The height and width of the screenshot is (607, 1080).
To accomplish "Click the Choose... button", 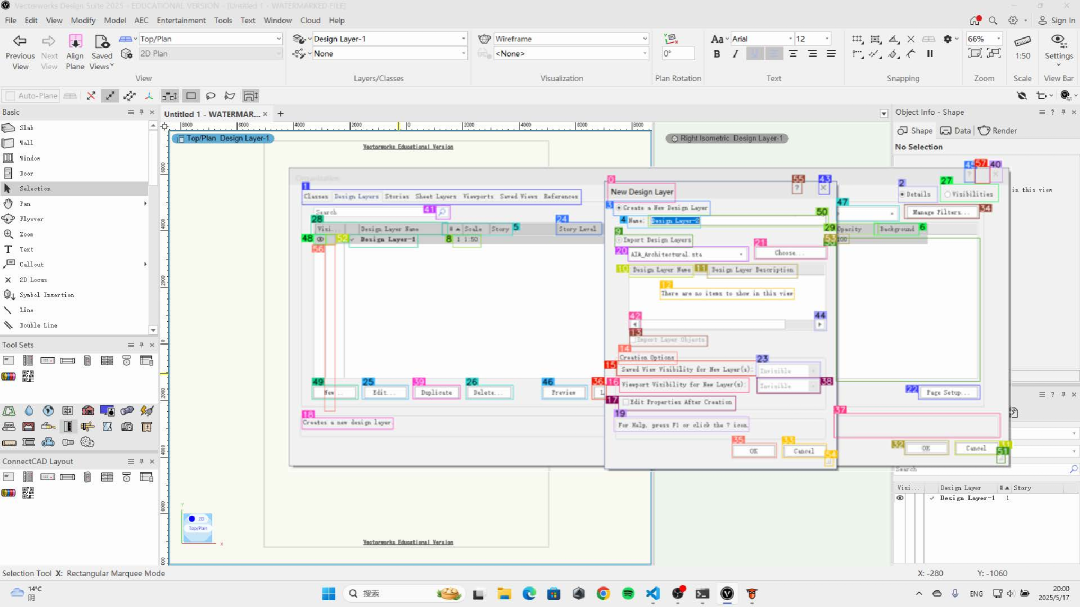I will pos(789,253).
